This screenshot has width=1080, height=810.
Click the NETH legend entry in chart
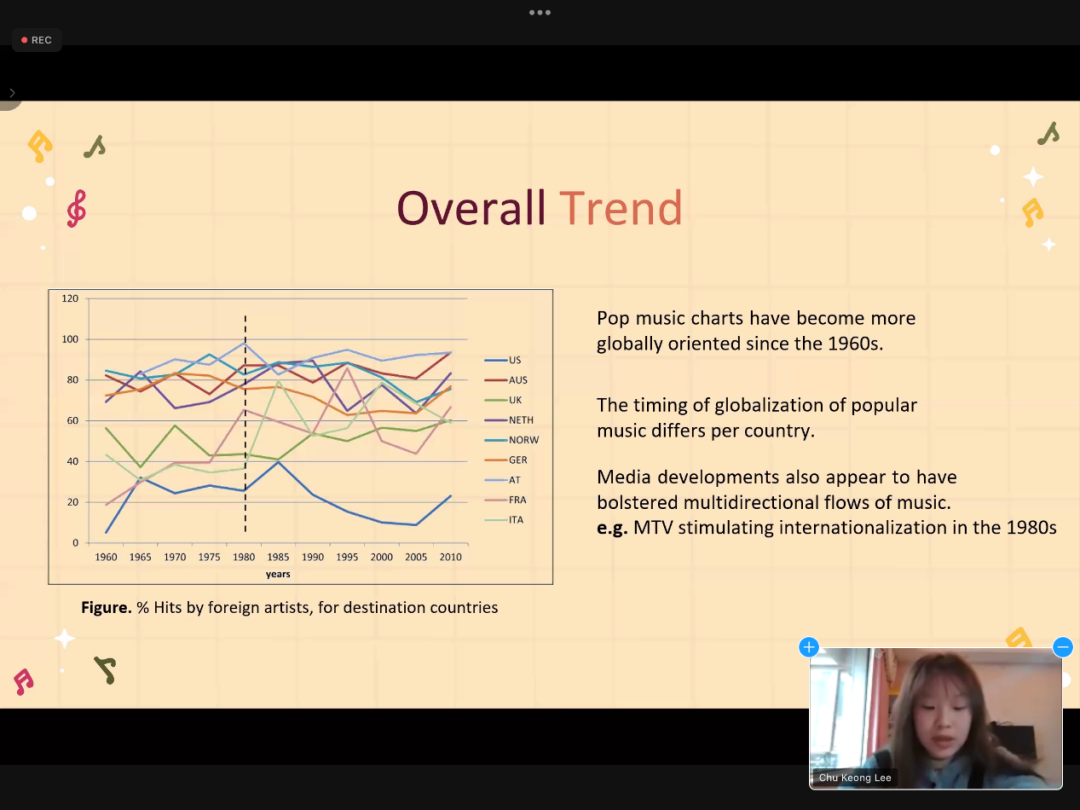[510, 420]
